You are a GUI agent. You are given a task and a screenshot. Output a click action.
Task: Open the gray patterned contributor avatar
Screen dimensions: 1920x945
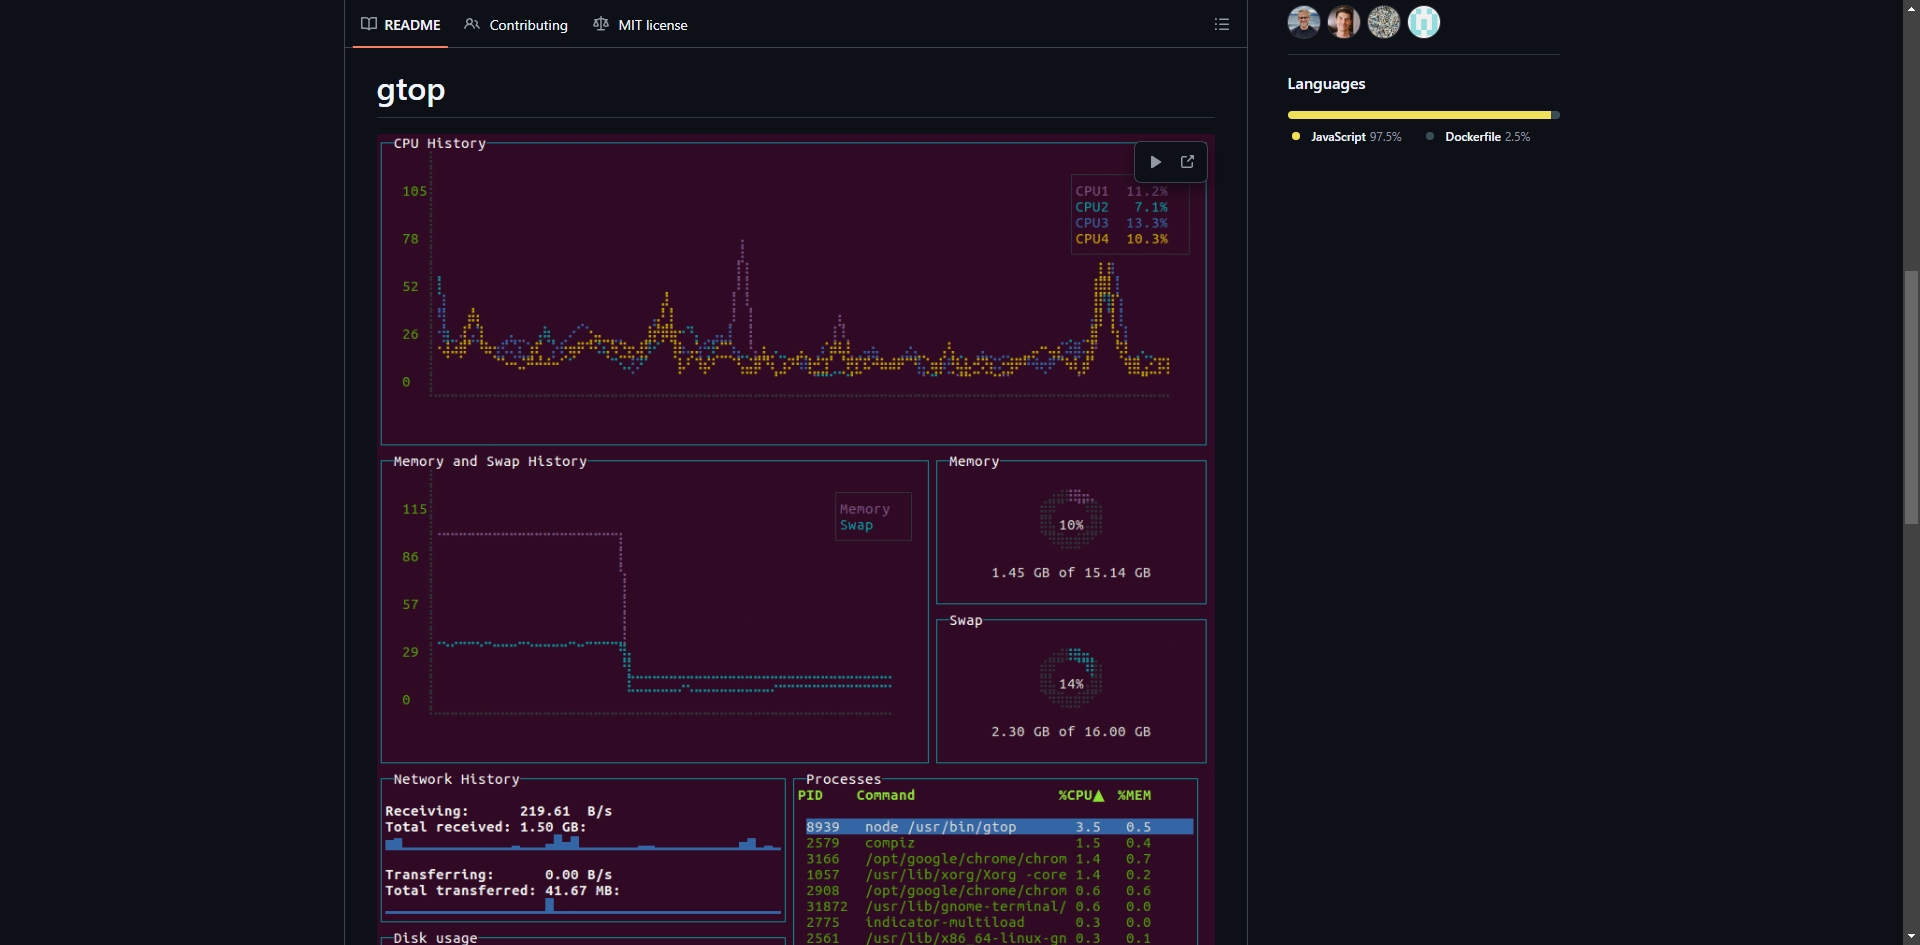pyautogui.click(x=1383, y=22)
